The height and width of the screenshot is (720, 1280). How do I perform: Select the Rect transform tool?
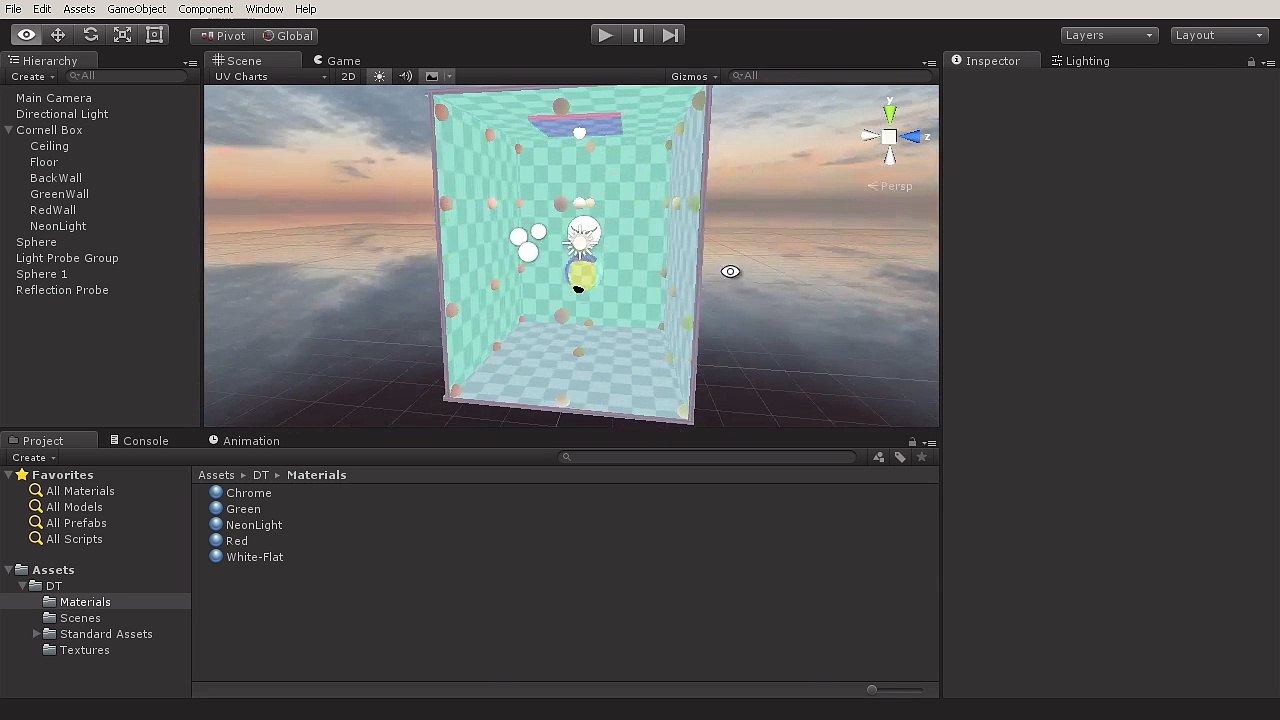tap(154, 35)
